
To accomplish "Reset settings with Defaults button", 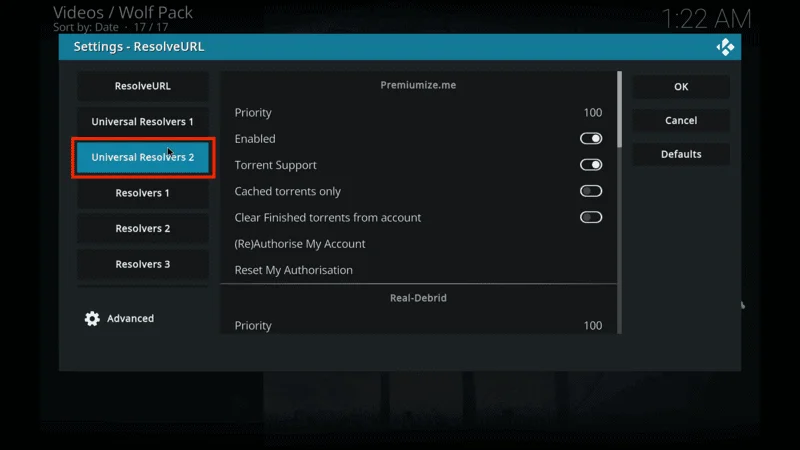I will 680,154.
